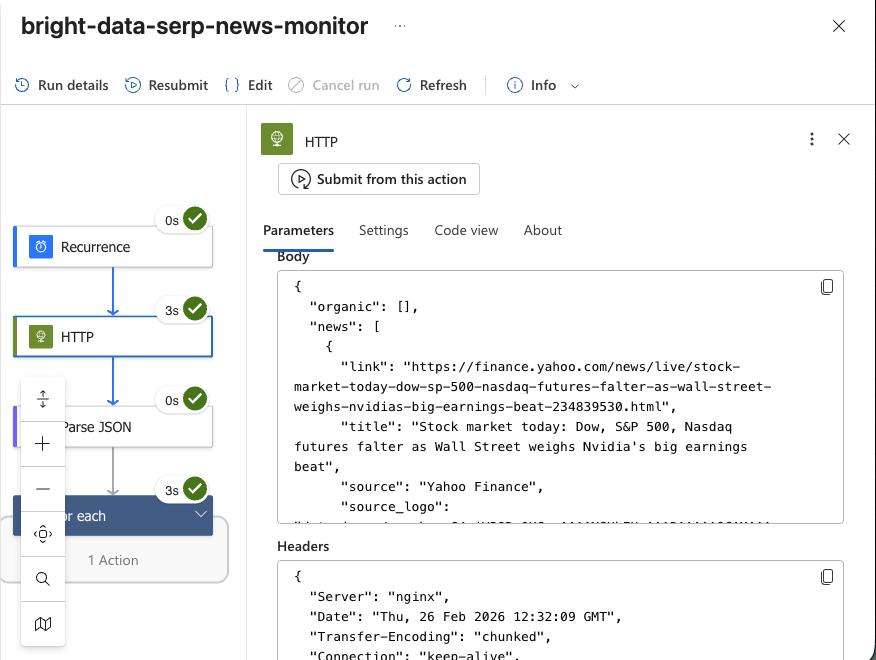Collapse the For each action chevron

201,515
